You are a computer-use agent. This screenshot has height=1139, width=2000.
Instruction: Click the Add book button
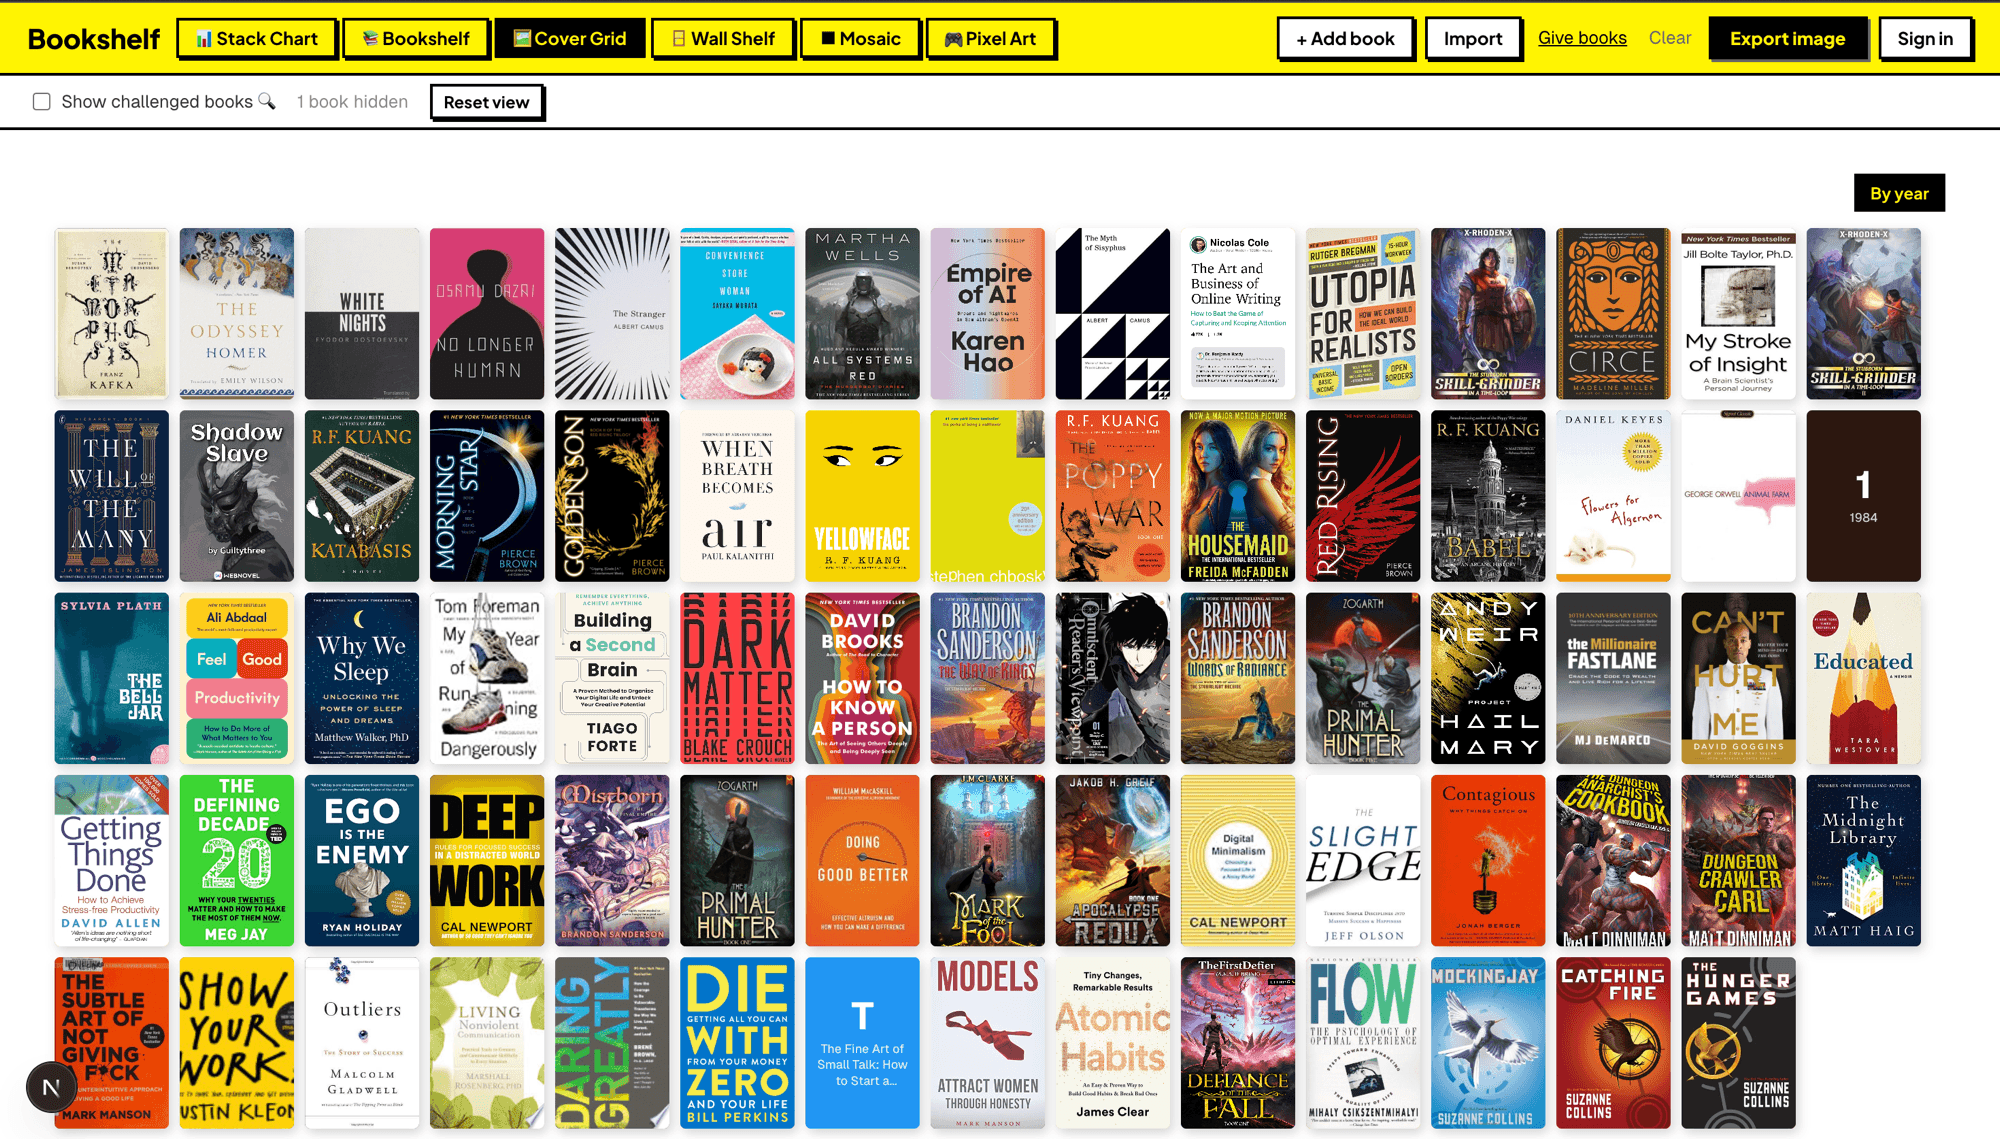click(x=1345, y=39)
